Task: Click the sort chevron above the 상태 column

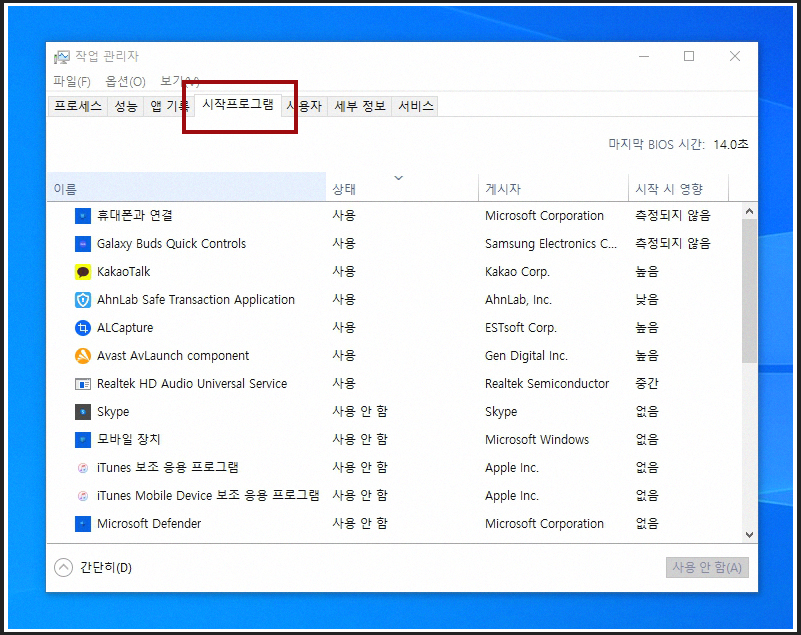Action: (398, 178)
